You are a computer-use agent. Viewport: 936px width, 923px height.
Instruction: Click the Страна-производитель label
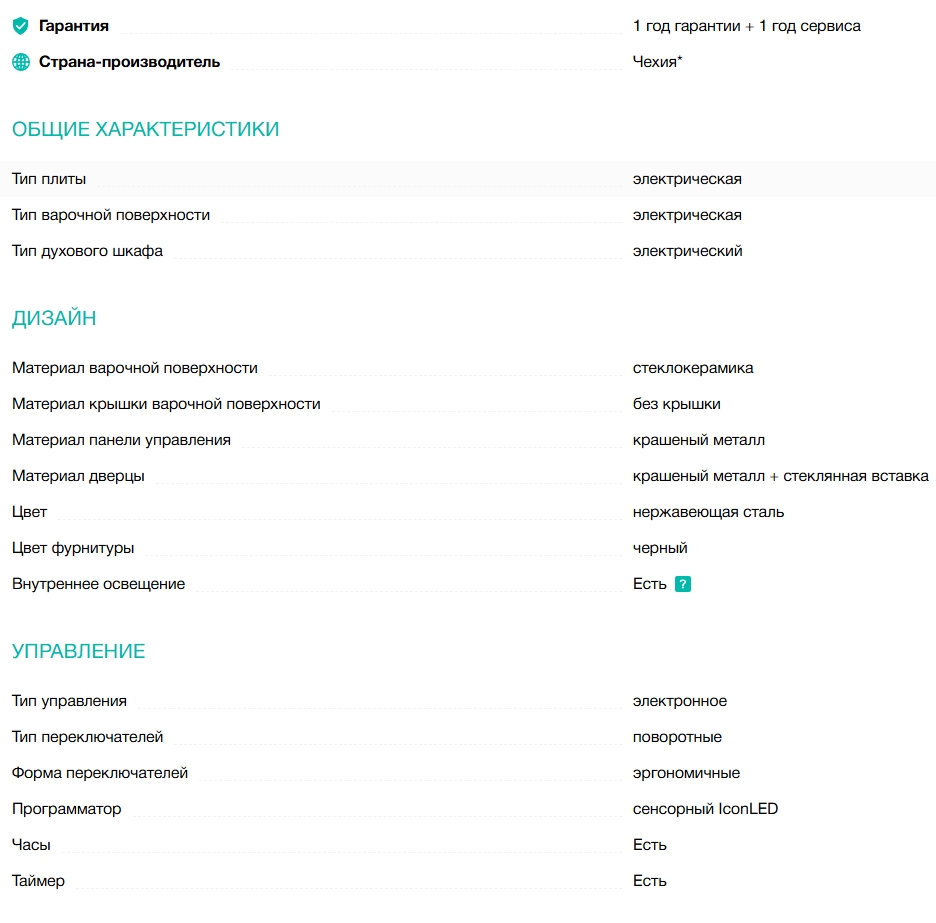[x=129, y=62]
